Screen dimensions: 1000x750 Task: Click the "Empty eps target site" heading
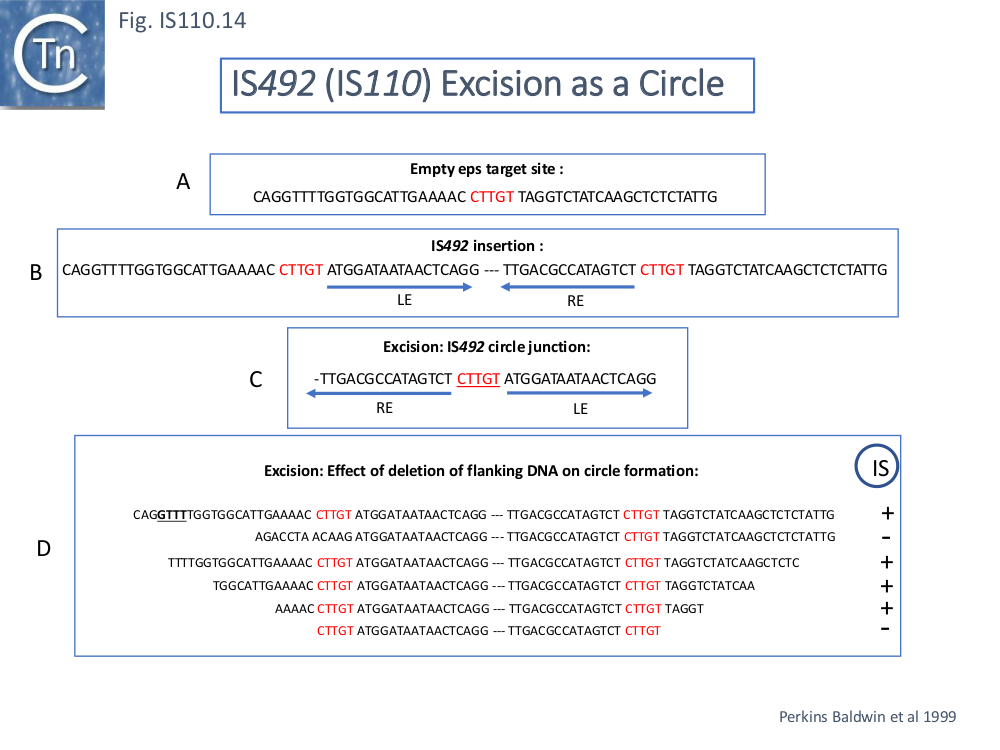(x=487, y=170)
